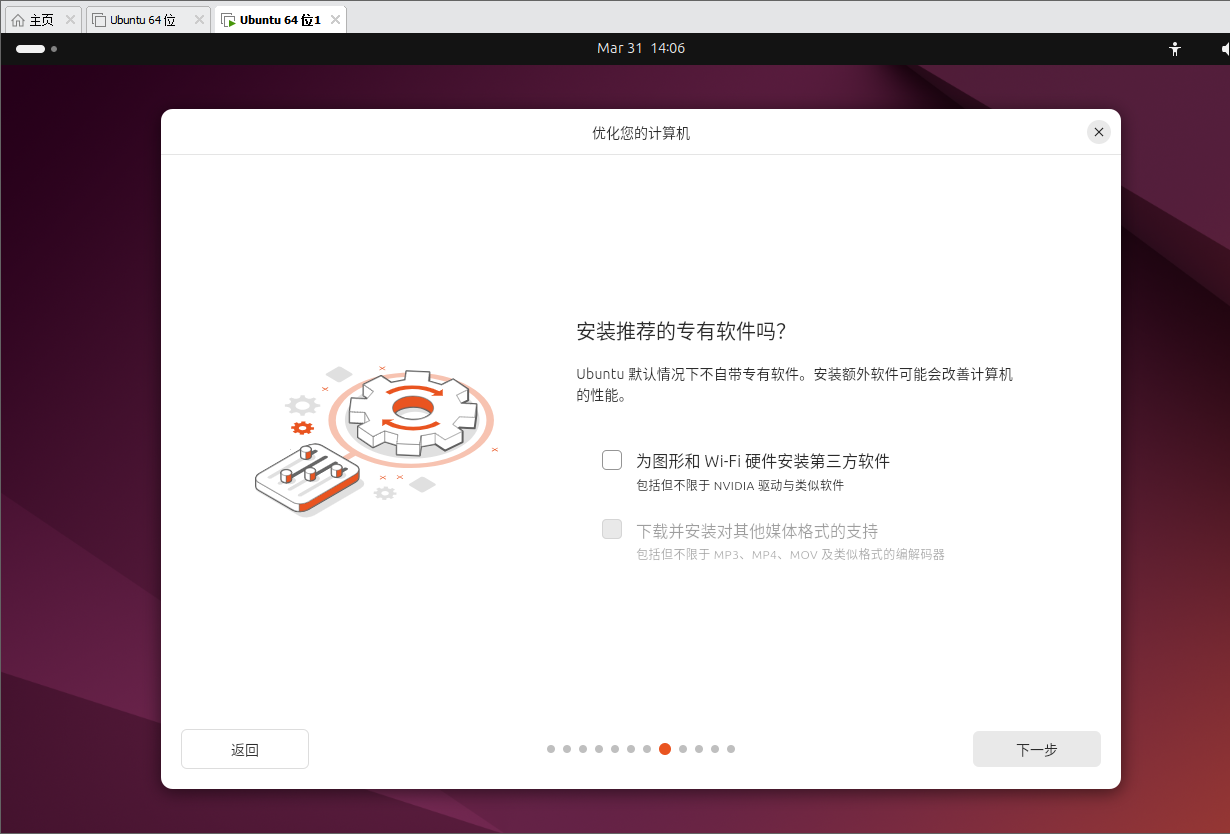Click the note about MP3、MP4、MOV codecs
Viewport: 1230px width, 834px height.
pos(790,554)
